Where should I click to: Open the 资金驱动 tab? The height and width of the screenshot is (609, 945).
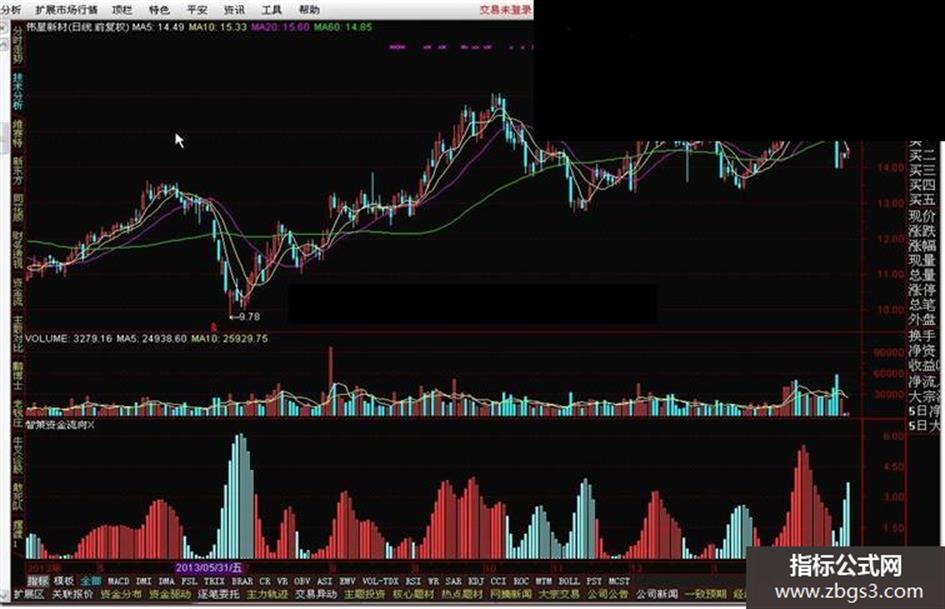pyautogui.click(x=170, y=595)
